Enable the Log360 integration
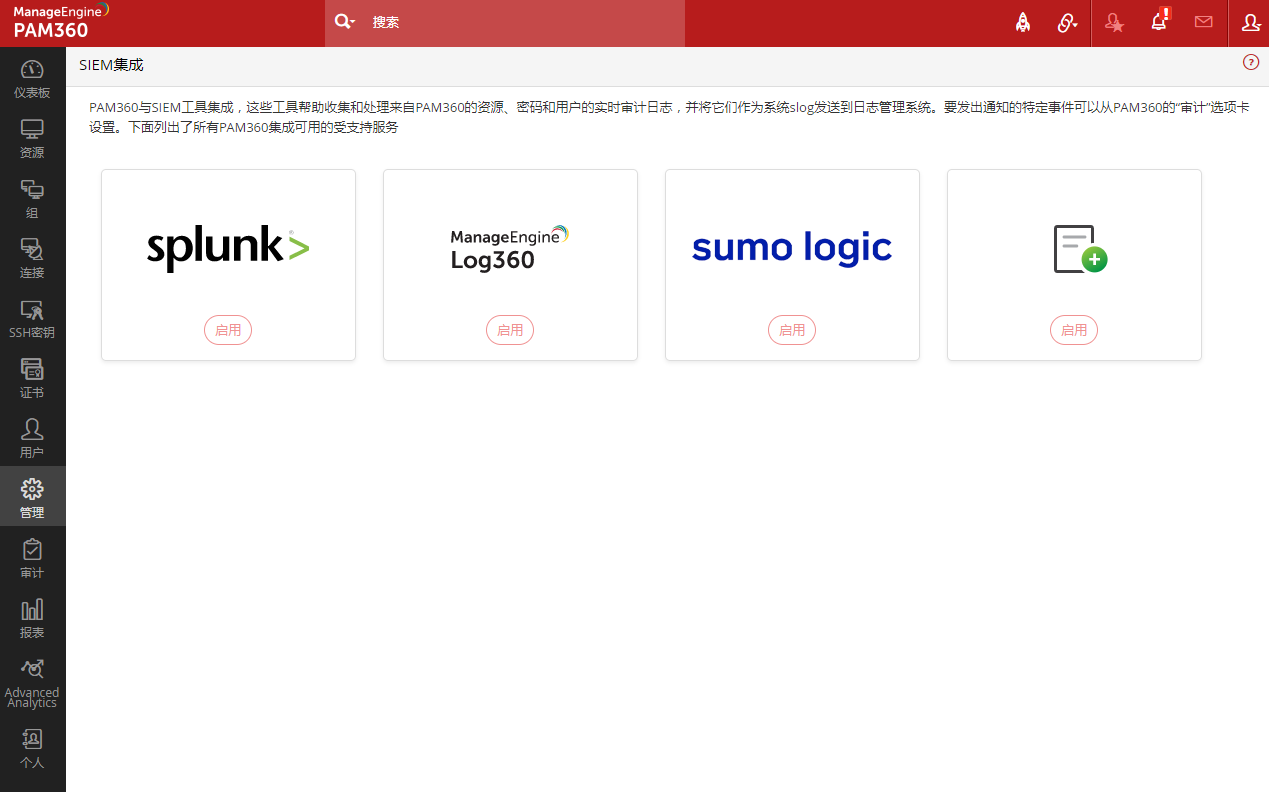The height and width of the screenshot is (792, 1269). pos(510,330)
